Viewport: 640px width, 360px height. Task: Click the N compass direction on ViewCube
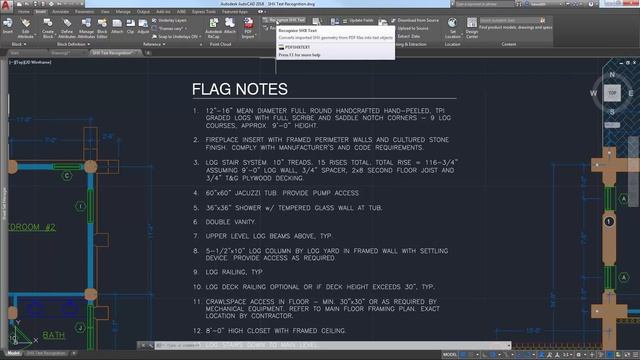tap(612, 74)
